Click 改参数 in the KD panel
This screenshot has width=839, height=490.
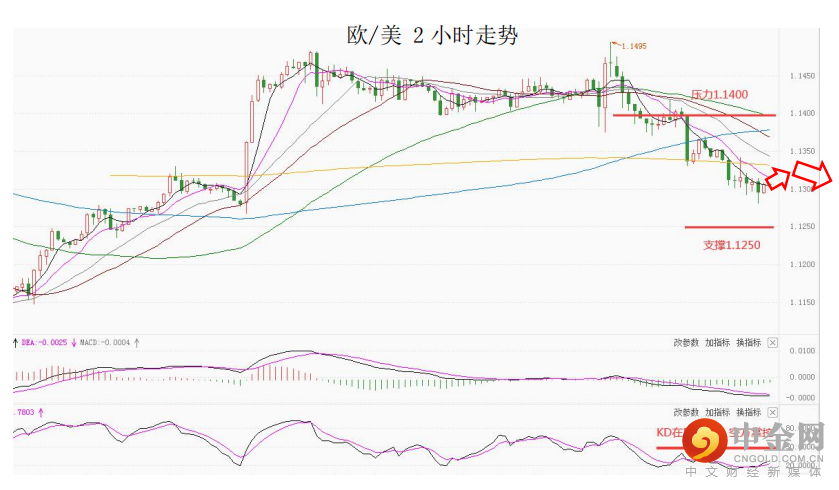(x=686, y=412)
